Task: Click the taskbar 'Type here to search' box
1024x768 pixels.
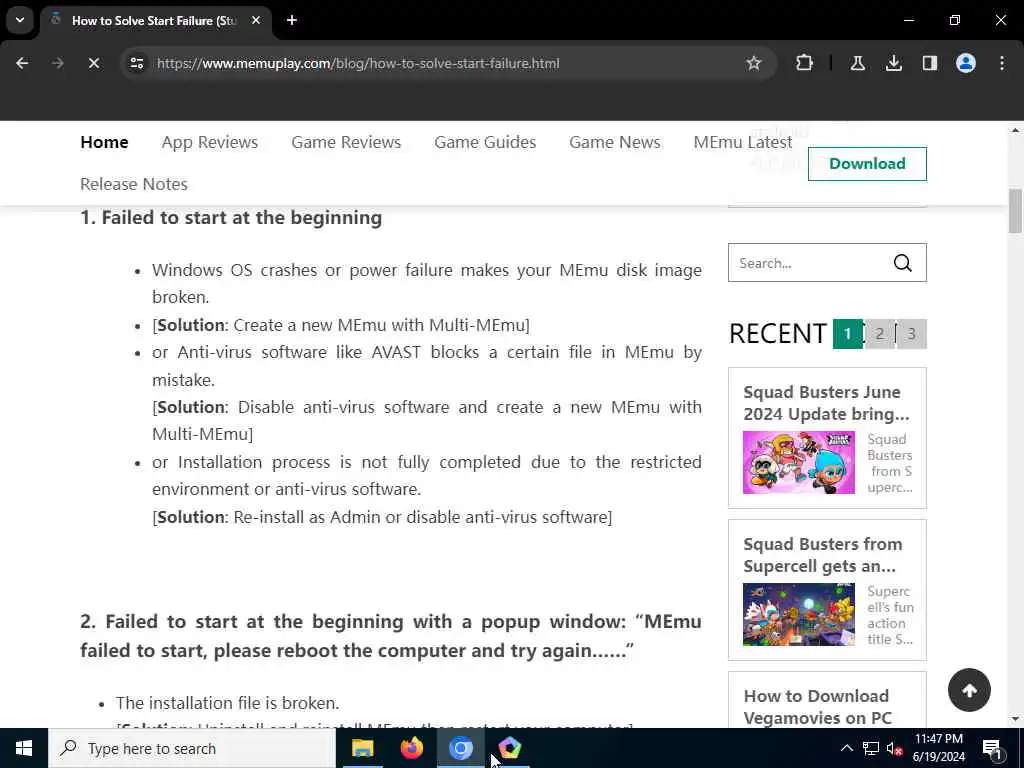Action: click(192, 748)
